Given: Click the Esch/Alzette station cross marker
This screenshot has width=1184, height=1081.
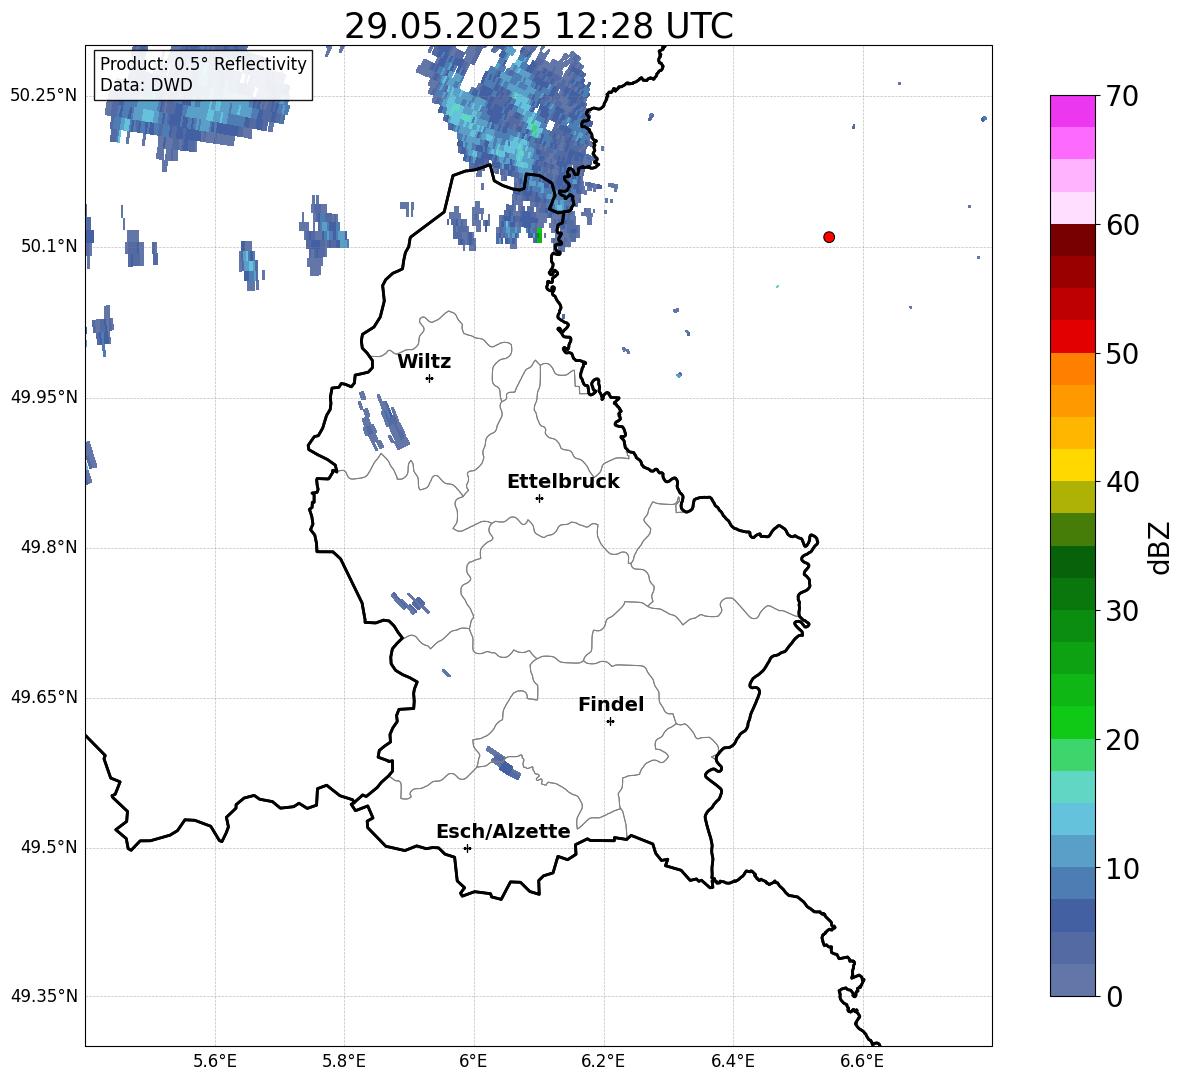Looking at the screenshot, I should (x=467, y=848).
